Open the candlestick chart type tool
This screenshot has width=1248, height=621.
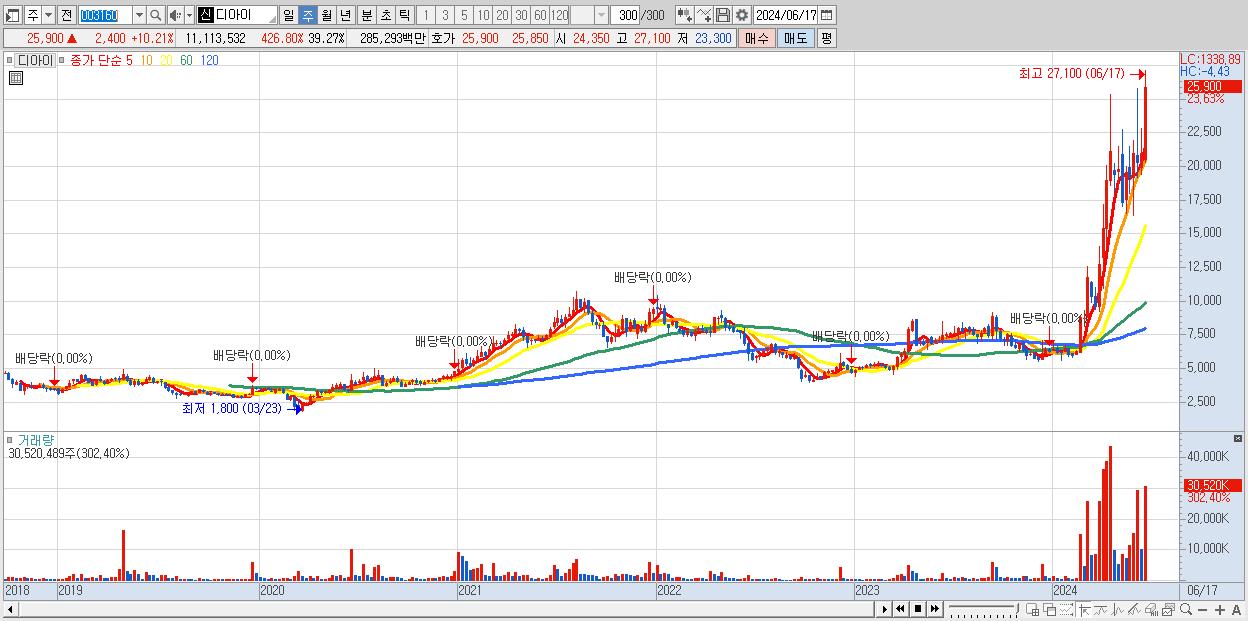click(x=684, y=15)
